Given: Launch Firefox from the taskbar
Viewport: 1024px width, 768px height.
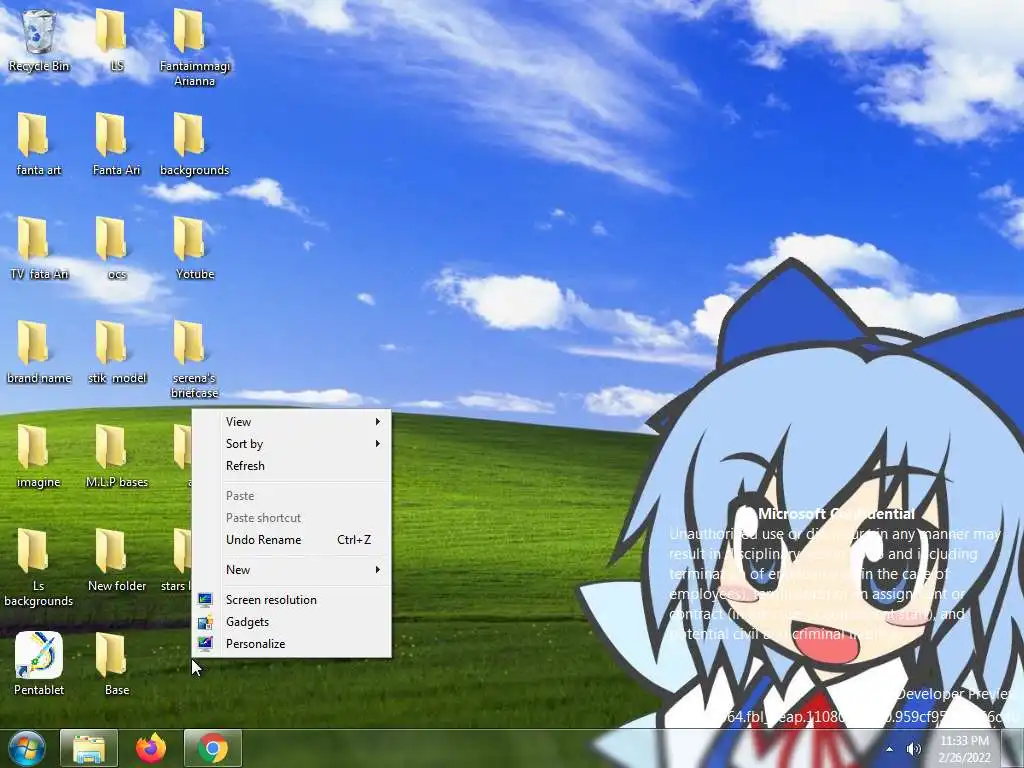Looking at the screenshot, I should [151, 748].
